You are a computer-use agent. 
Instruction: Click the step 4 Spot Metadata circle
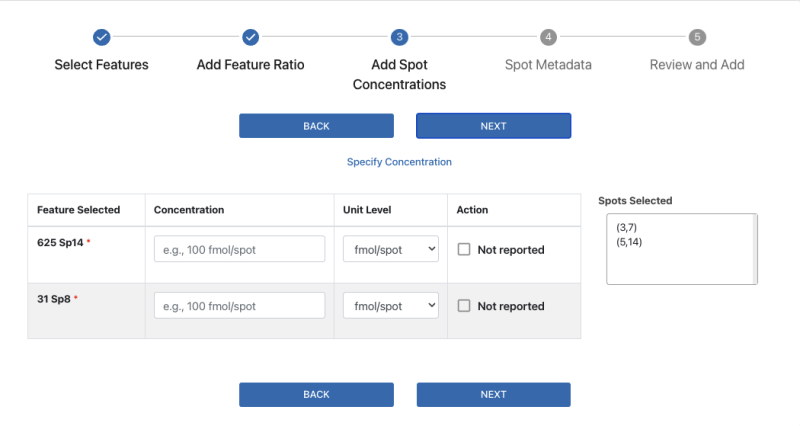548,37
